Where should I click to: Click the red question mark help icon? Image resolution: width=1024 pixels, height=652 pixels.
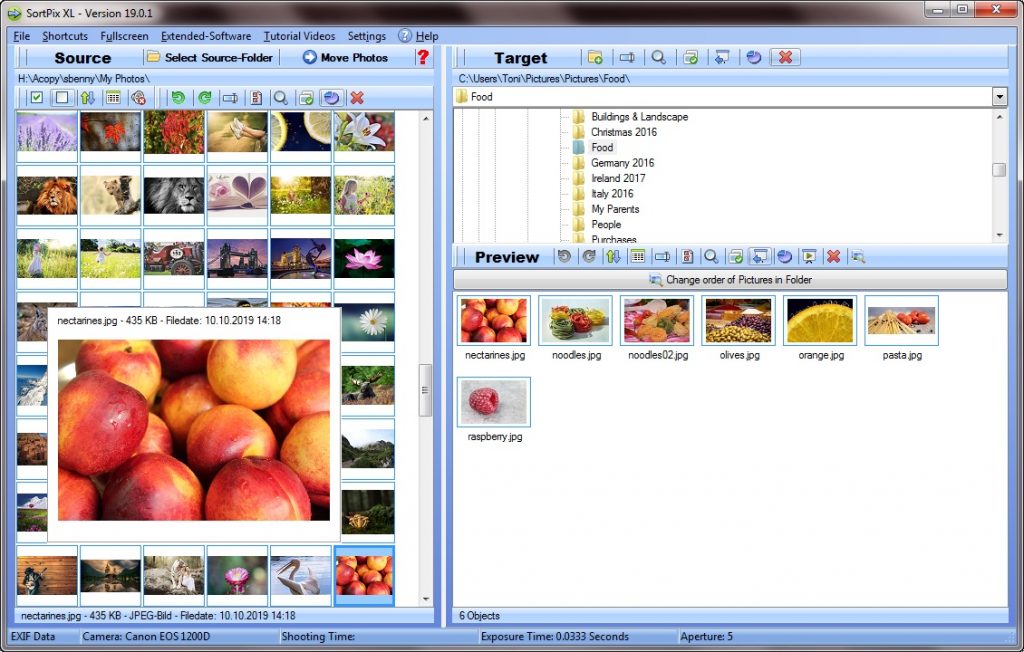pos(423,57)
